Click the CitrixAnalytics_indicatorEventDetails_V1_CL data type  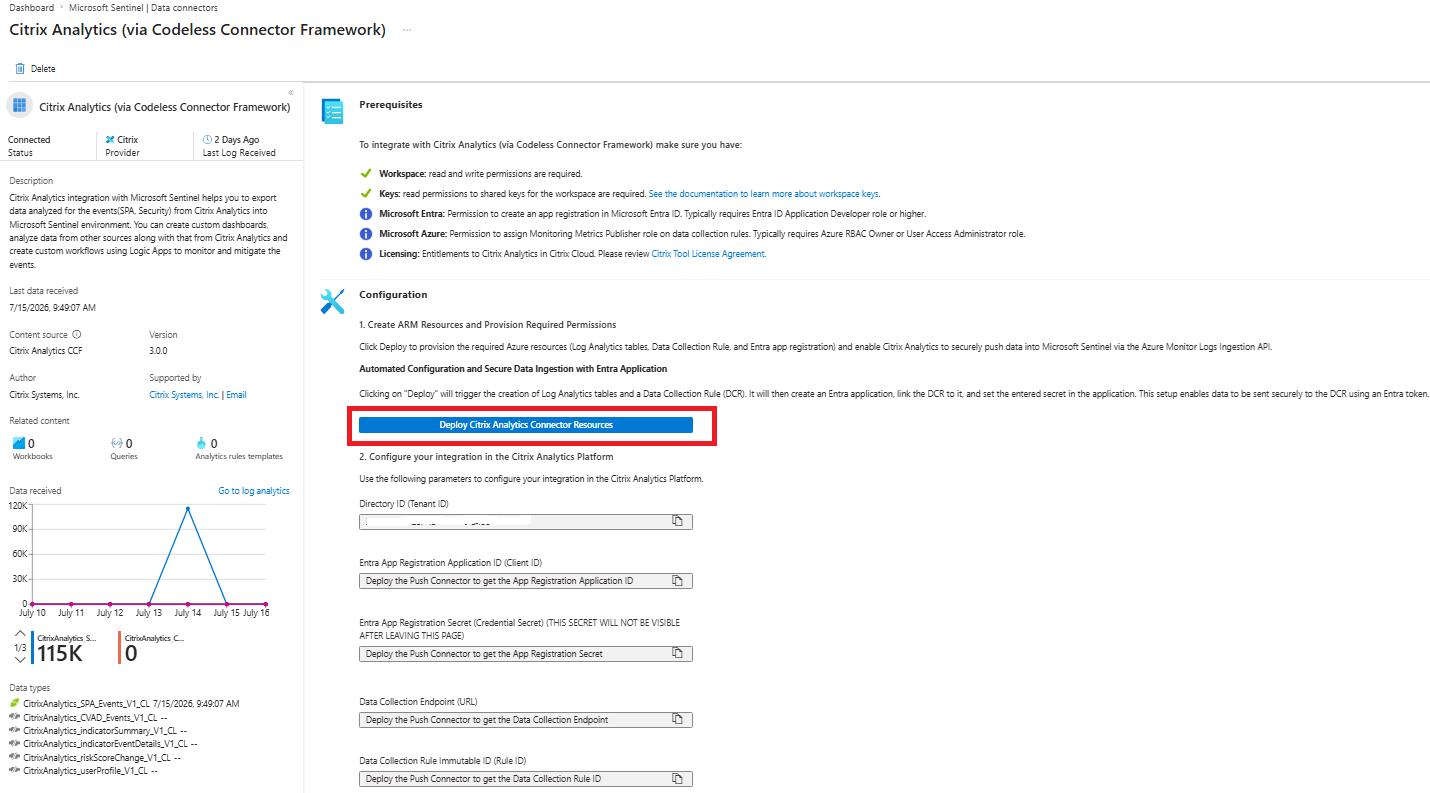(x=105, y=743)
